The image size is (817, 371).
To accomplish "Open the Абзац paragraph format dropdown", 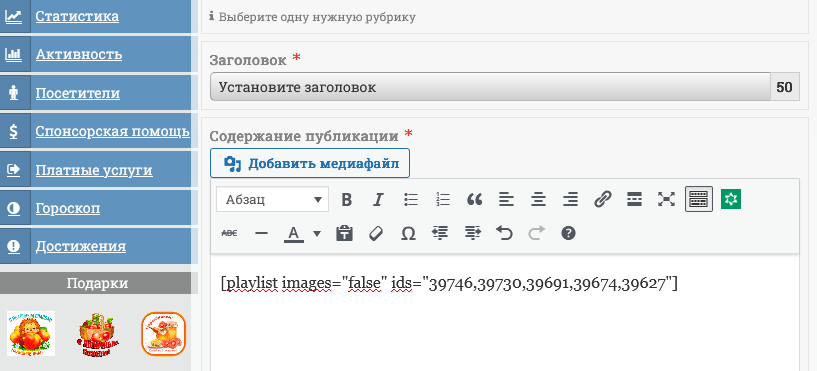I will click(273, 199).
